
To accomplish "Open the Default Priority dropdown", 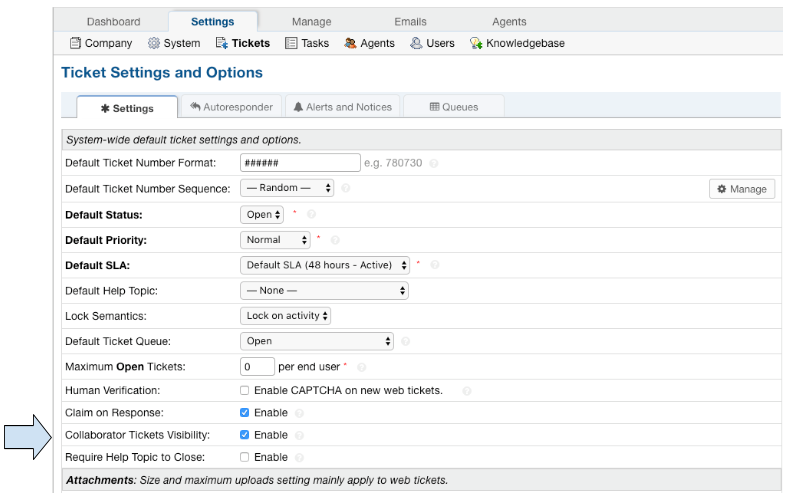I will pyautogui.click(x=276, y=240).
